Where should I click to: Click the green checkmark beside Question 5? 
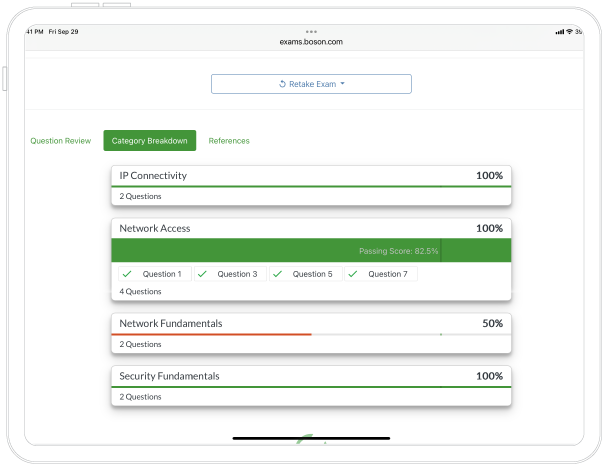(x=276, y=274)
